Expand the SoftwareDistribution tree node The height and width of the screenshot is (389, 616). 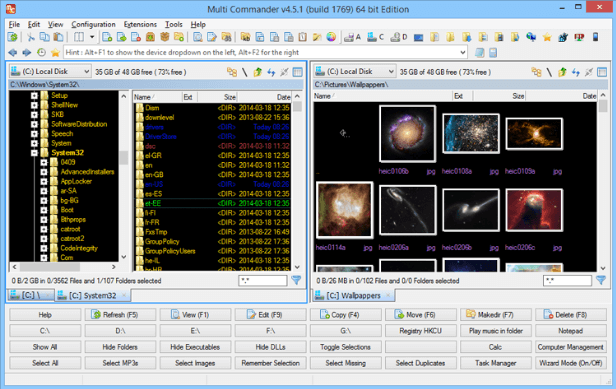tap(34, 124)
